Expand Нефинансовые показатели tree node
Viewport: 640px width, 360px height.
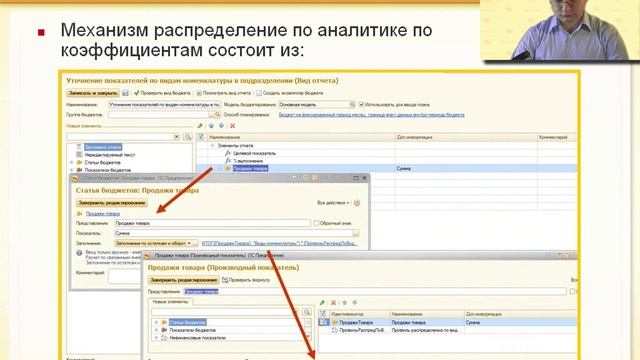[x=156, y=338]
